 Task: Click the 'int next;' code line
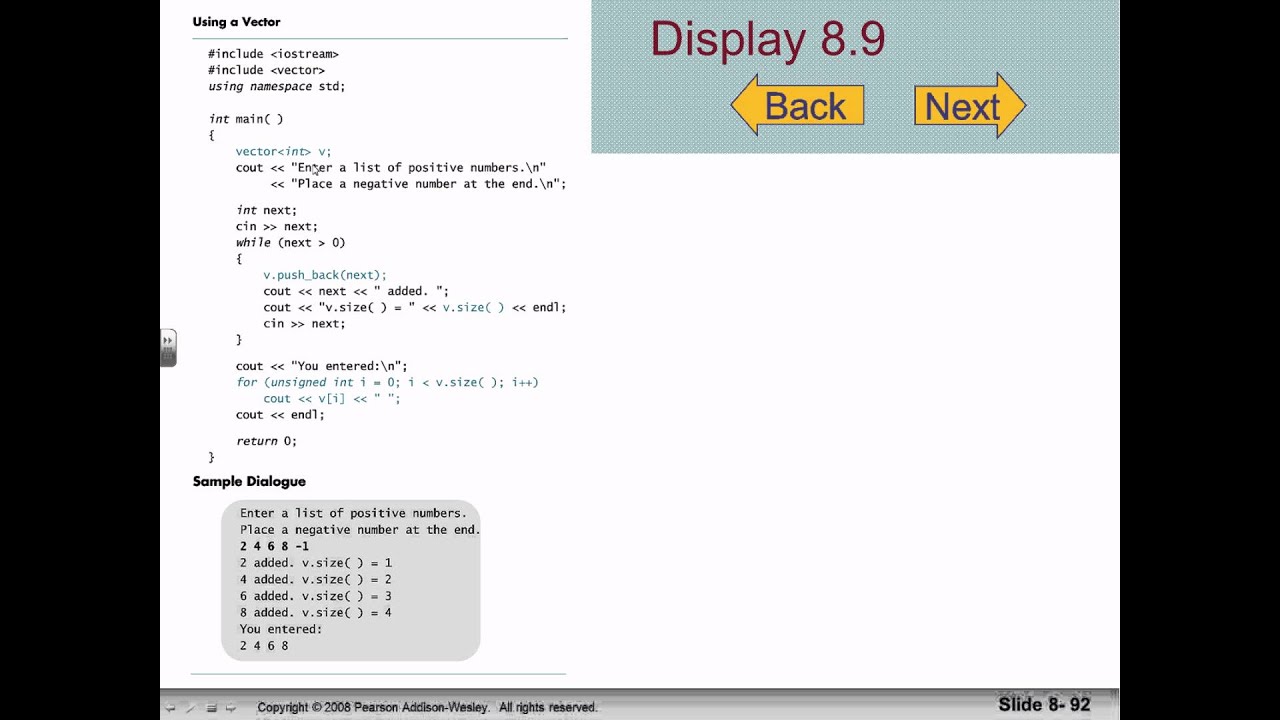(x=266, y=210)
